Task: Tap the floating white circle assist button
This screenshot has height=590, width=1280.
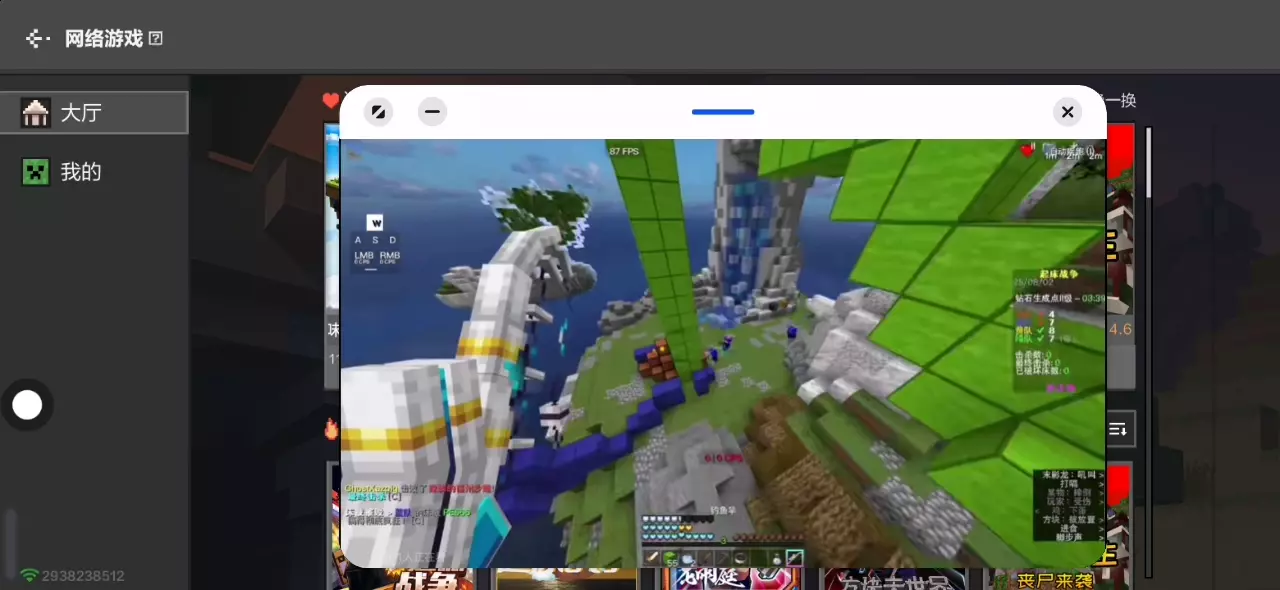Action: click(27, 405)
